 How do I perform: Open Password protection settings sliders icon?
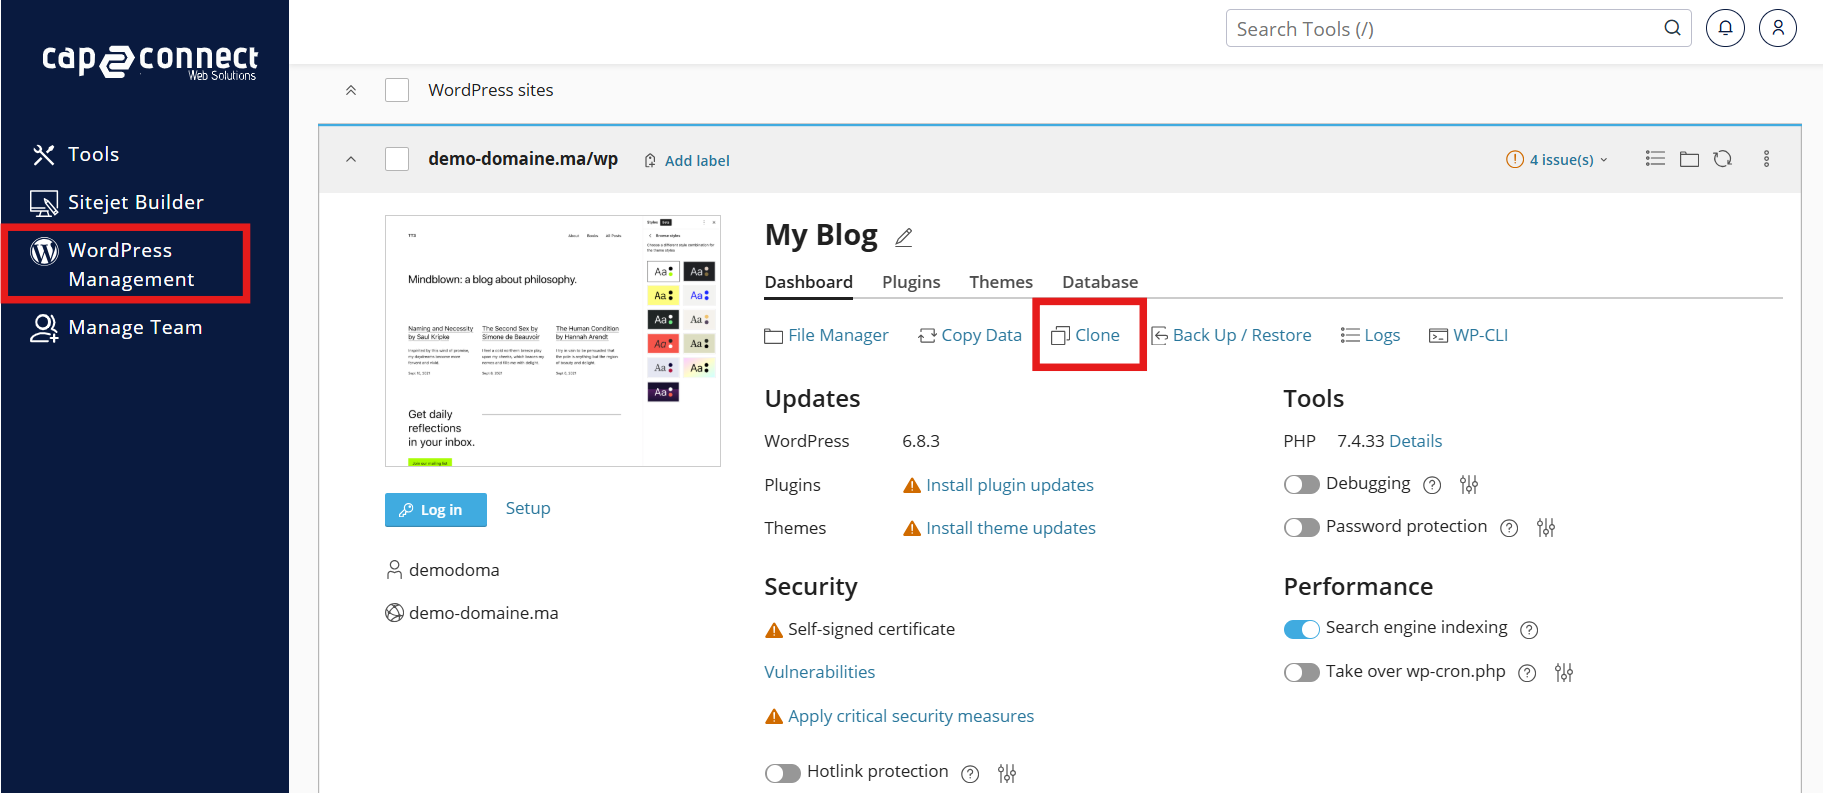pos(1546,527)
